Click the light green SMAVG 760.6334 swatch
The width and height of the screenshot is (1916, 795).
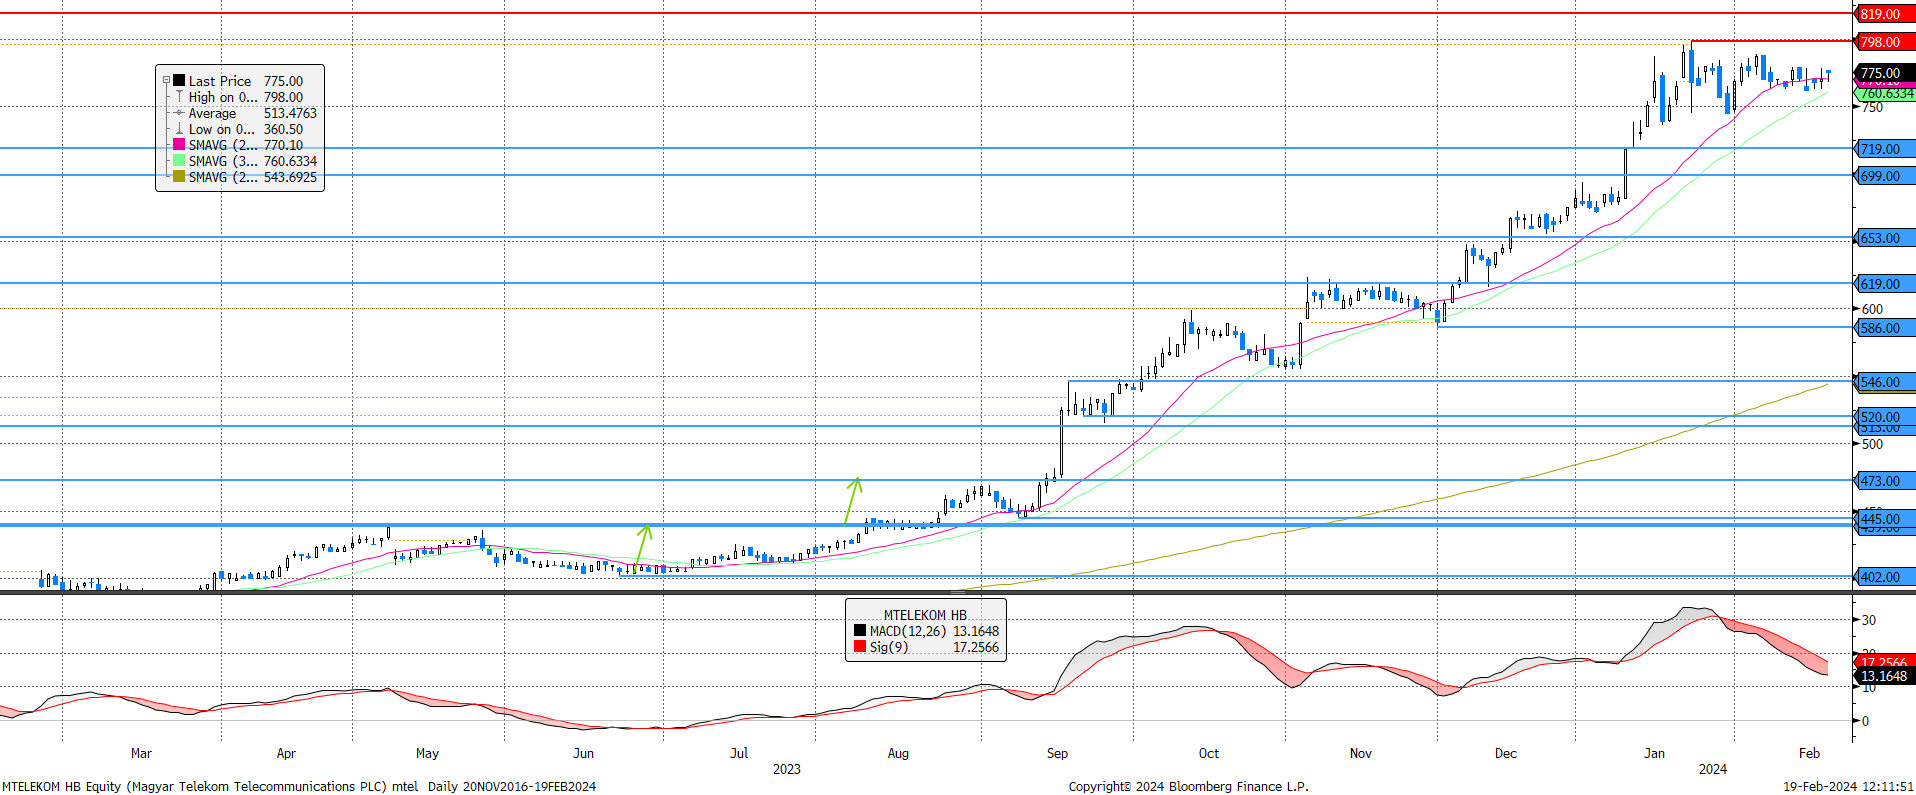pos(179,160)
